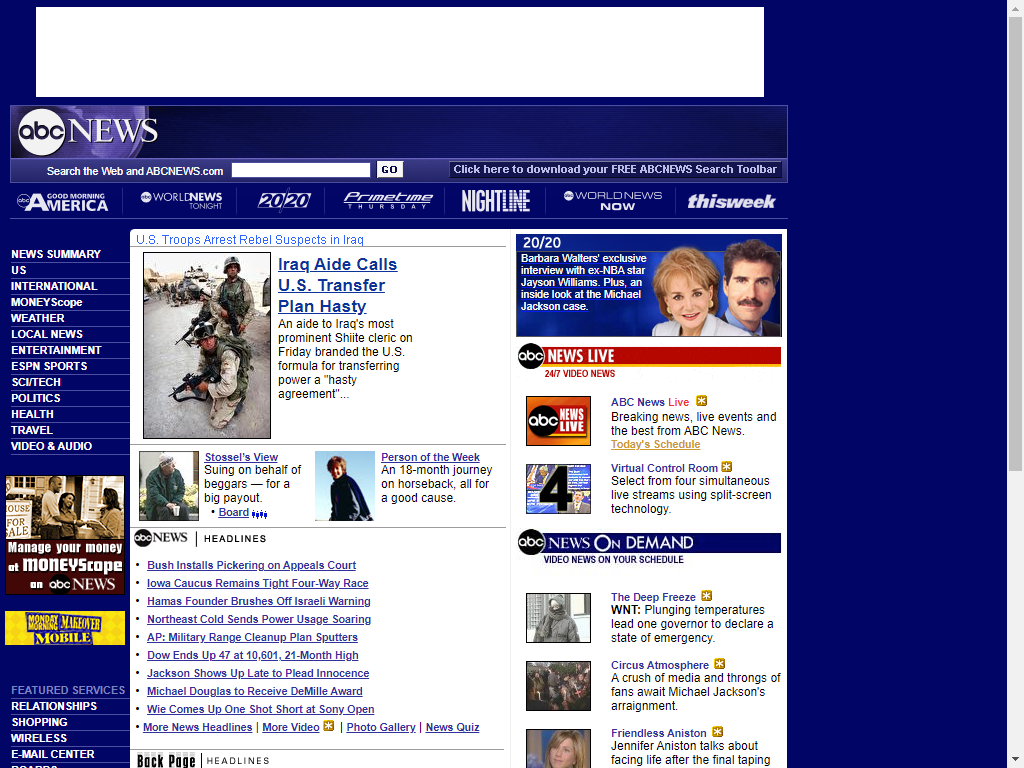Open Bush Installs Pickering on Appeals Court
This screenshot has height=768, width=1024.
point(251,566)
